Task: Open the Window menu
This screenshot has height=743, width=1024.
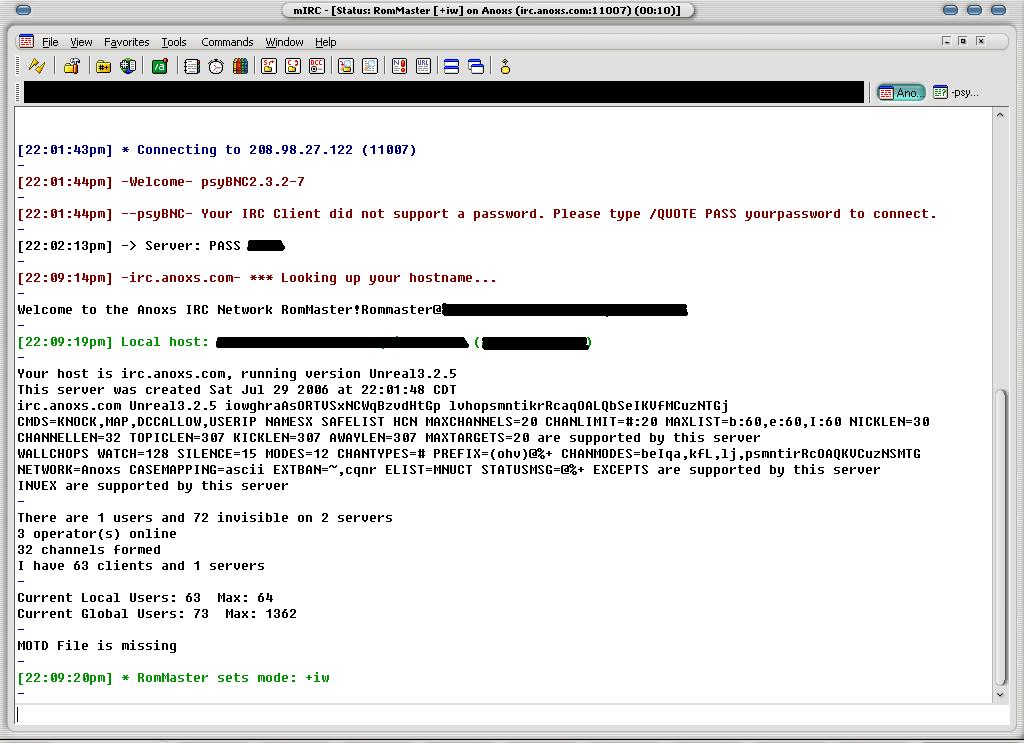Action: click(284, 42)
